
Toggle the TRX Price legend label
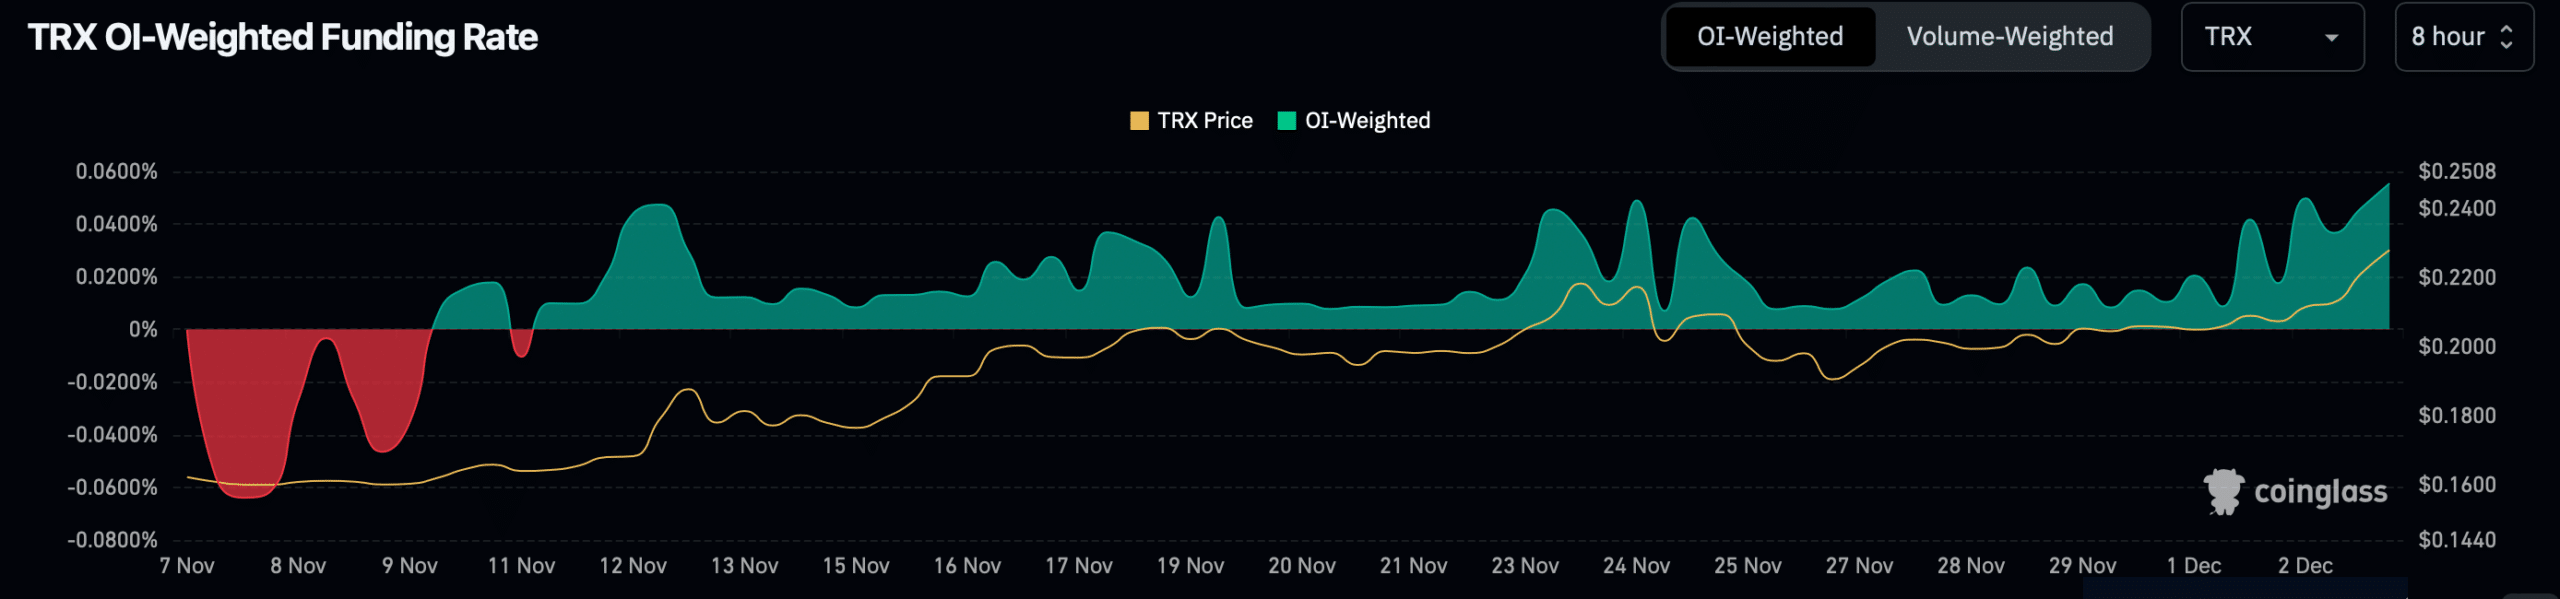click(x=1204, y=121)
